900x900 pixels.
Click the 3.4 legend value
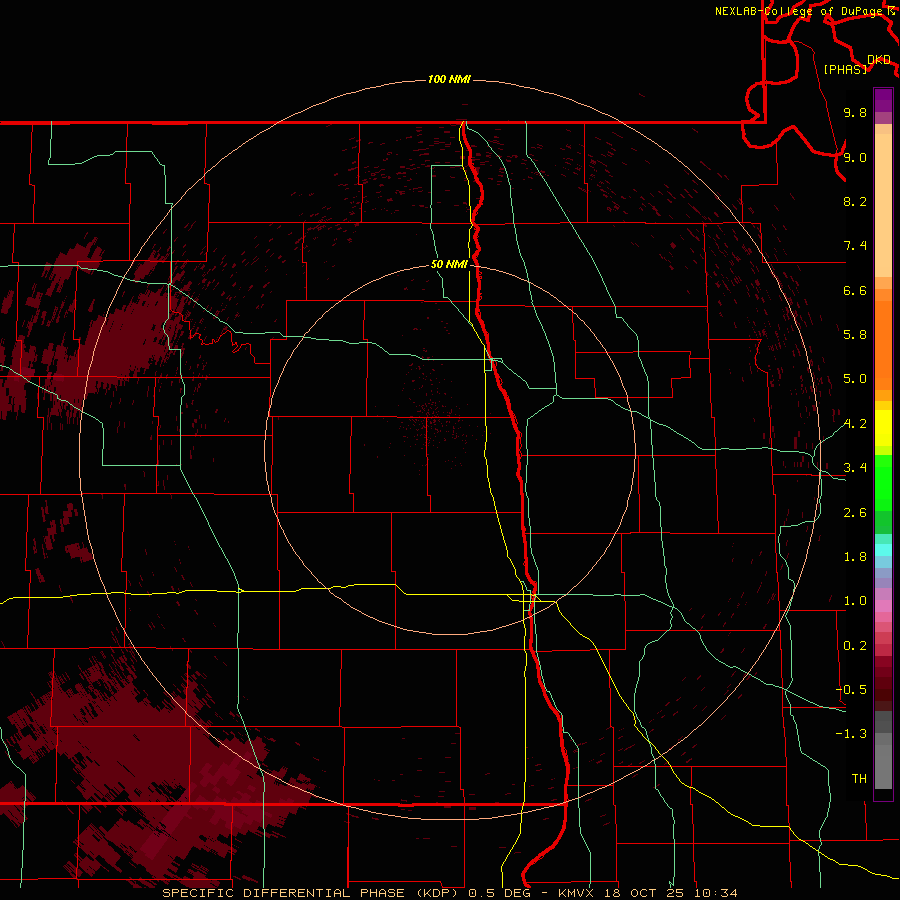(855, 468)
